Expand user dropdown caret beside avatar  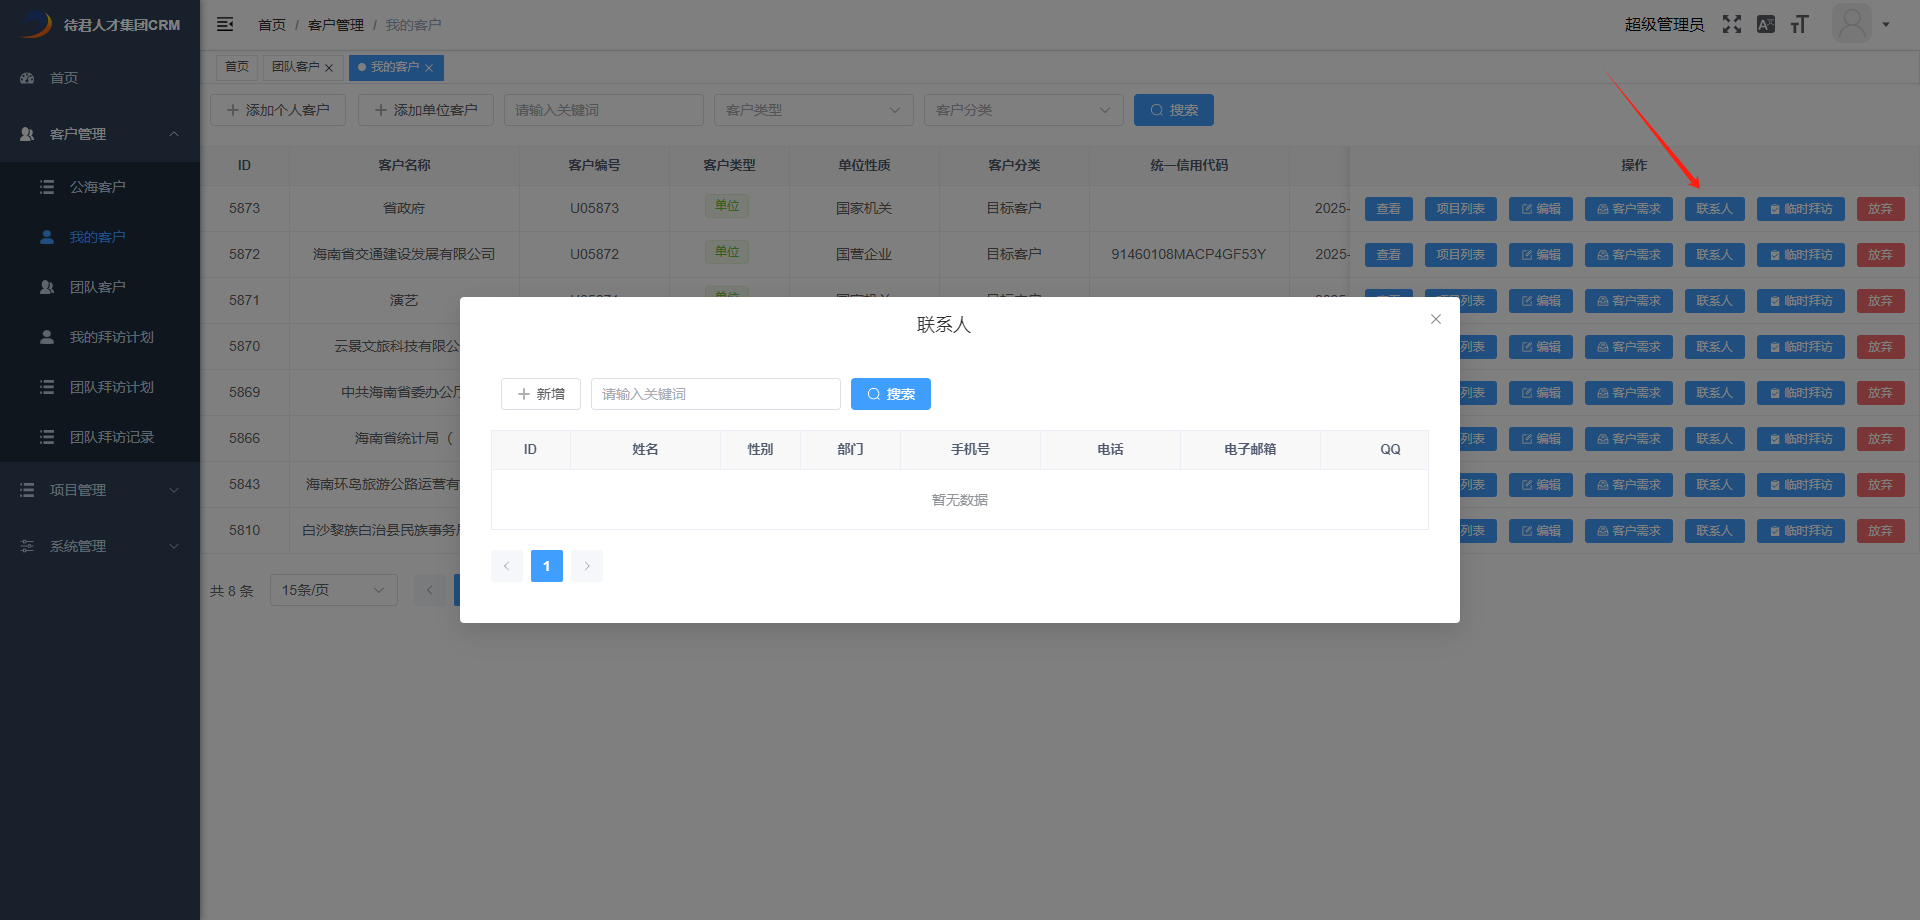point(1886,25)
